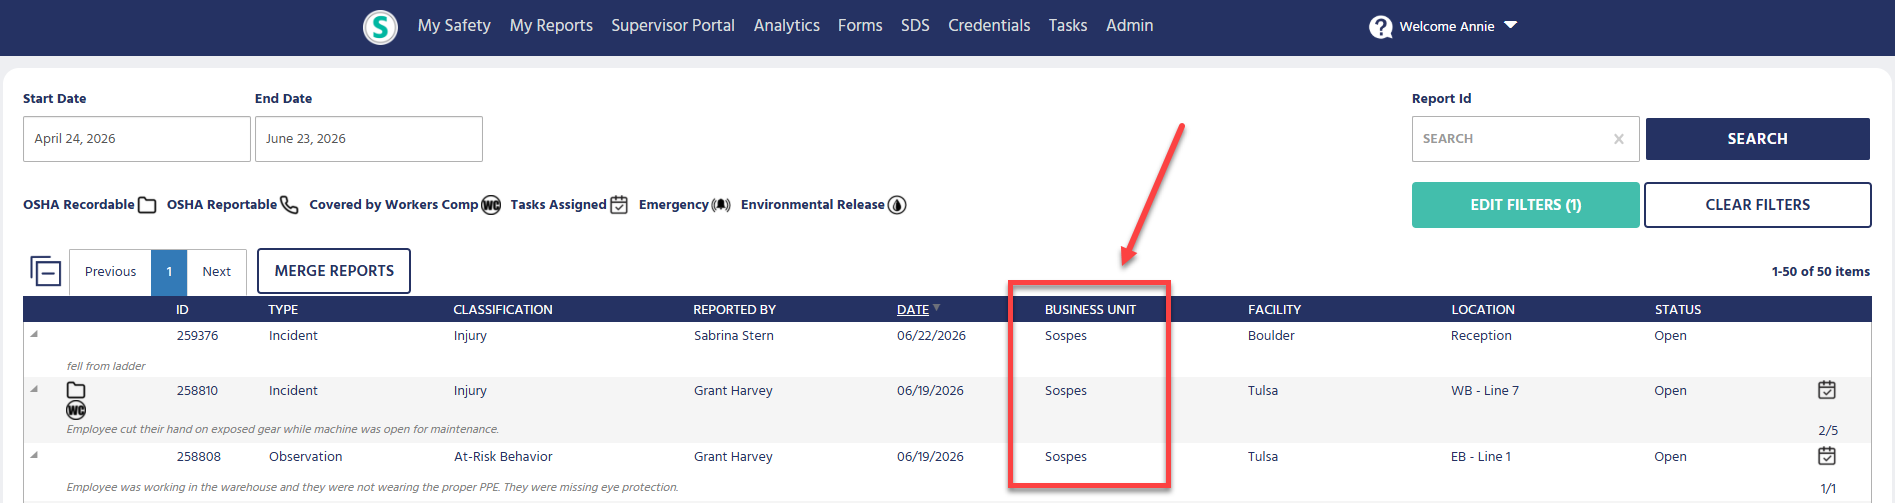Open the Analytics menu item
Screen dimensions: 1895x503
pyautogui.click(x=787, y=26)
